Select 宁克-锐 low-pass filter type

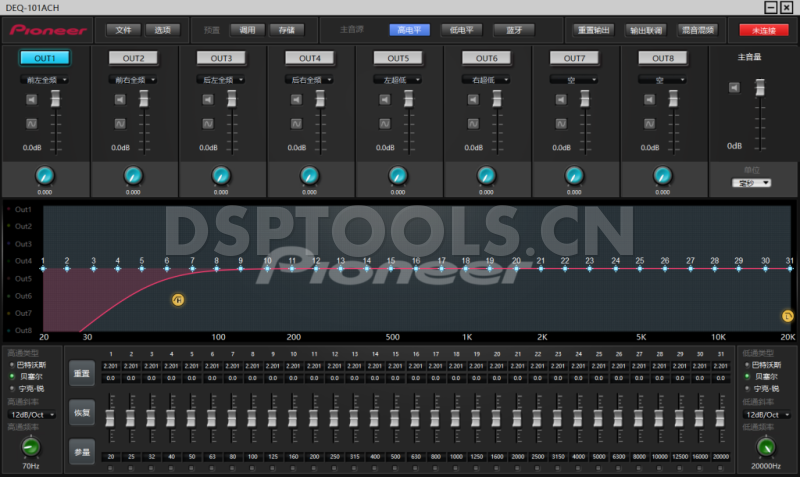tap(746, 387)
